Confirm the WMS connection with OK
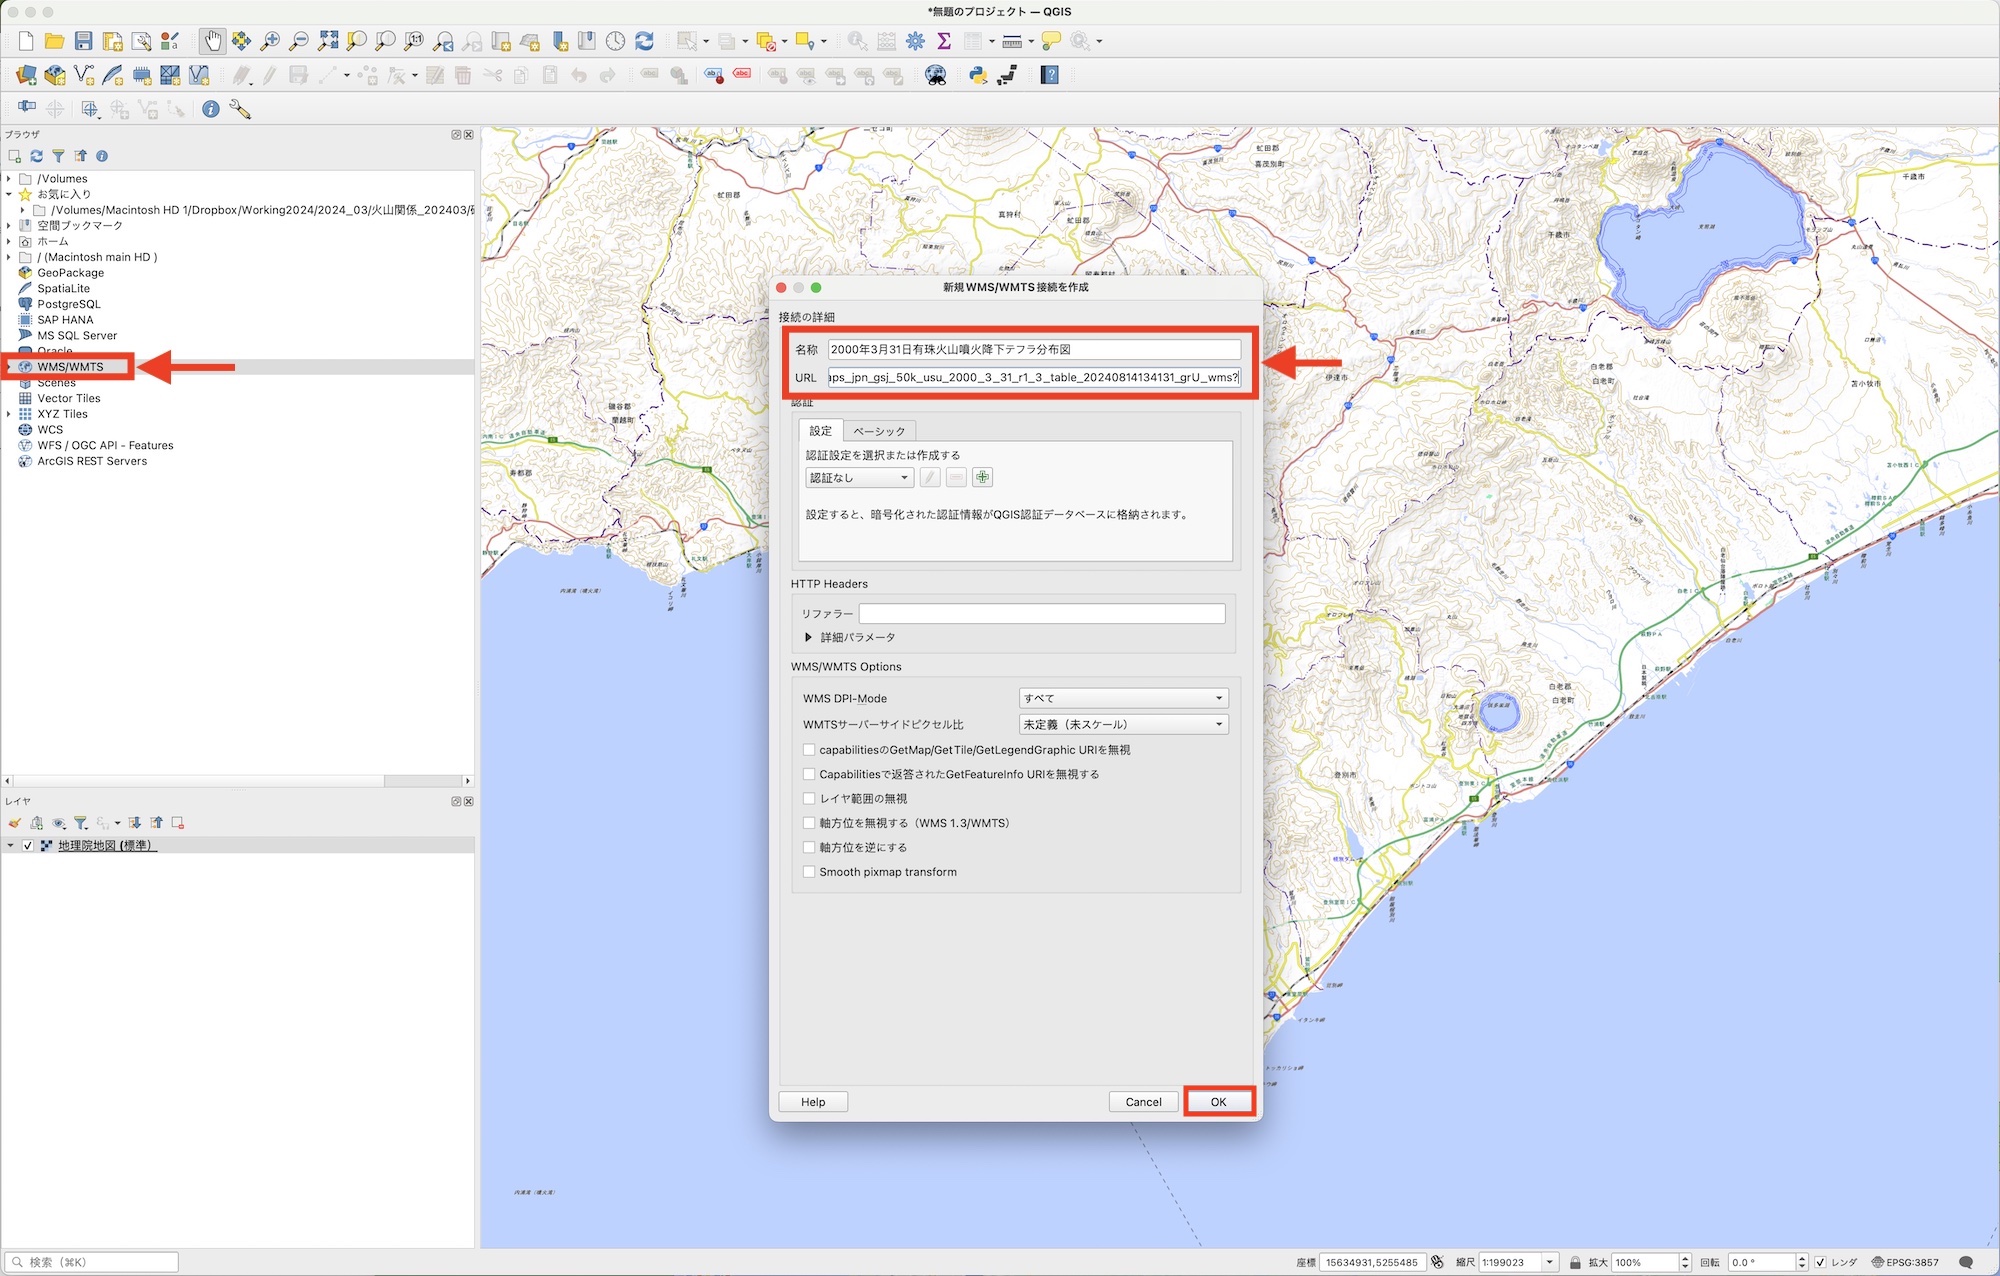 coord(1218,1102)
